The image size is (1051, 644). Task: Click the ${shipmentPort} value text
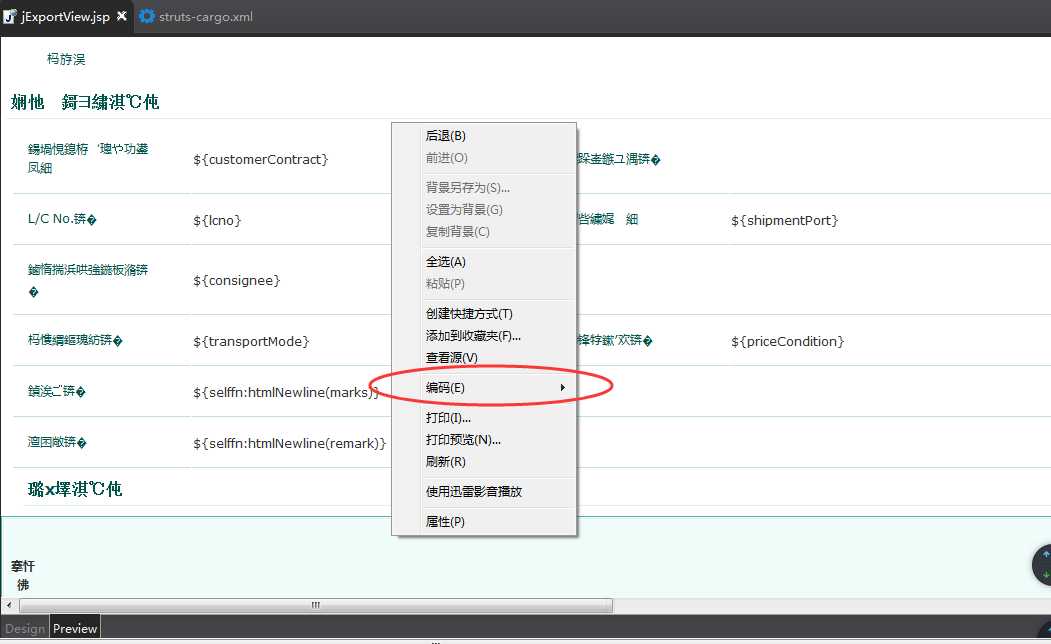click(784, 220)
